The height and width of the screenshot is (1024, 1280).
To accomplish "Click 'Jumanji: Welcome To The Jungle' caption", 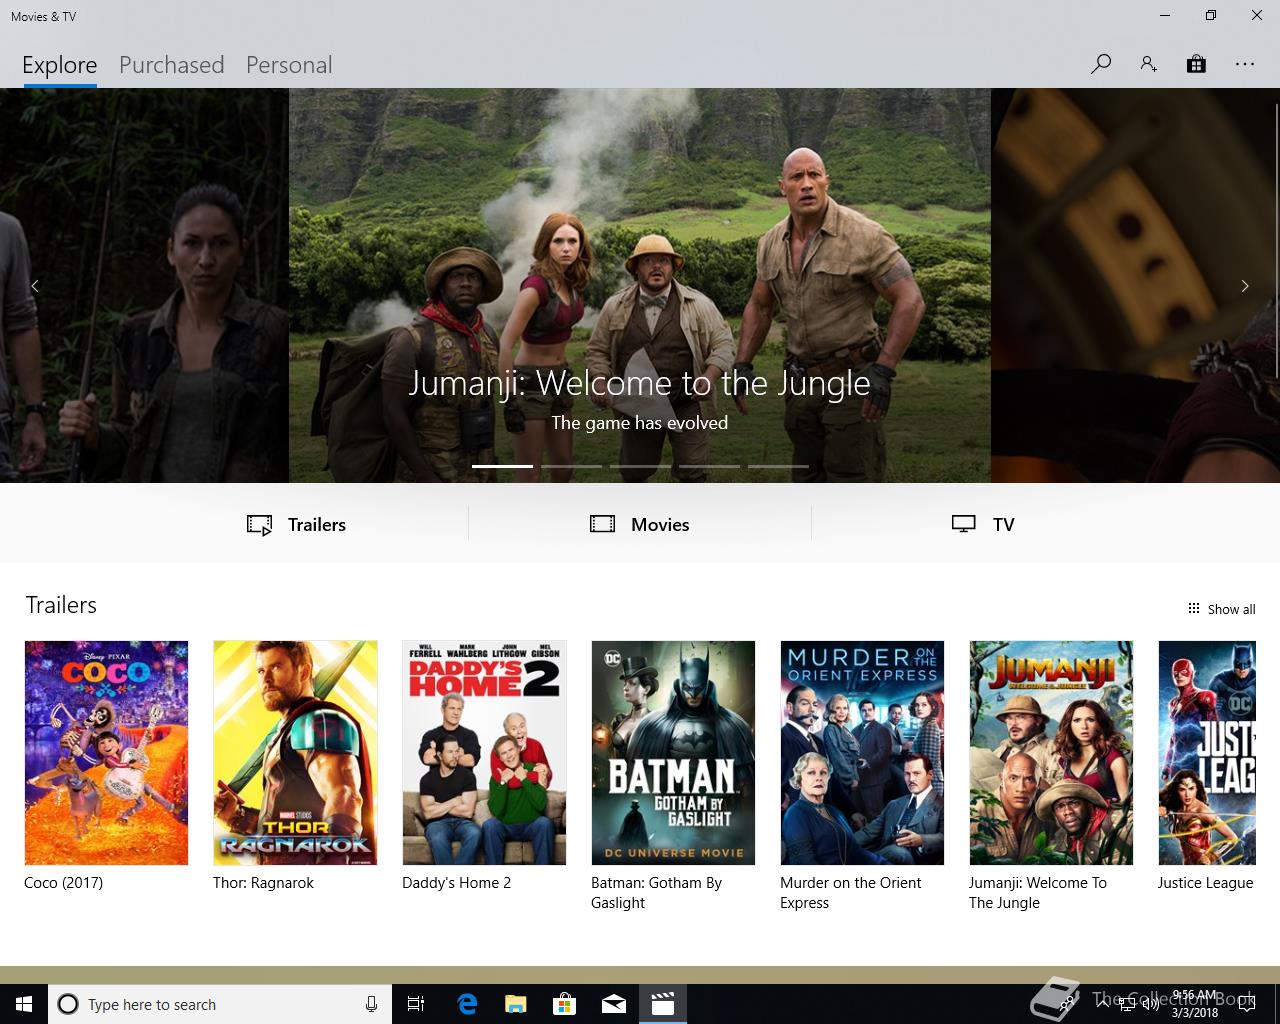I will point(1038,893).
